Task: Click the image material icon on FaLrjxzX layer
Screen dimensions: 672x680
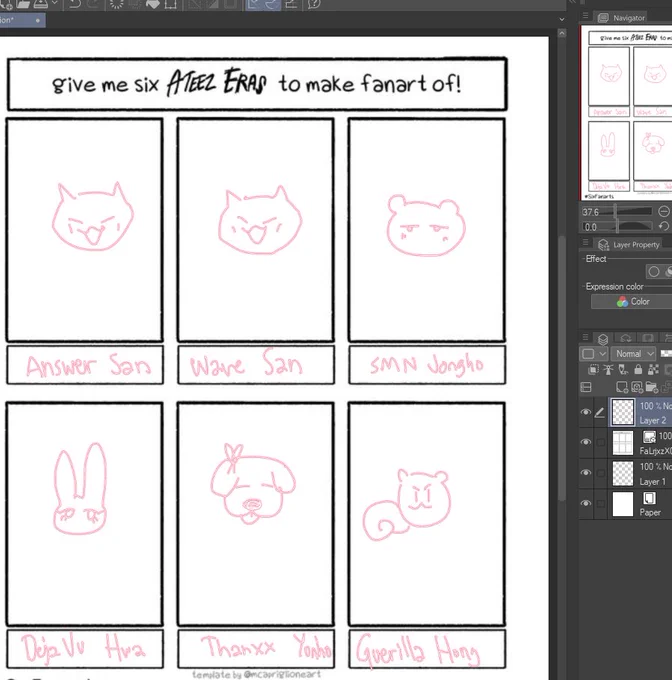Action: tap(649, 437)
